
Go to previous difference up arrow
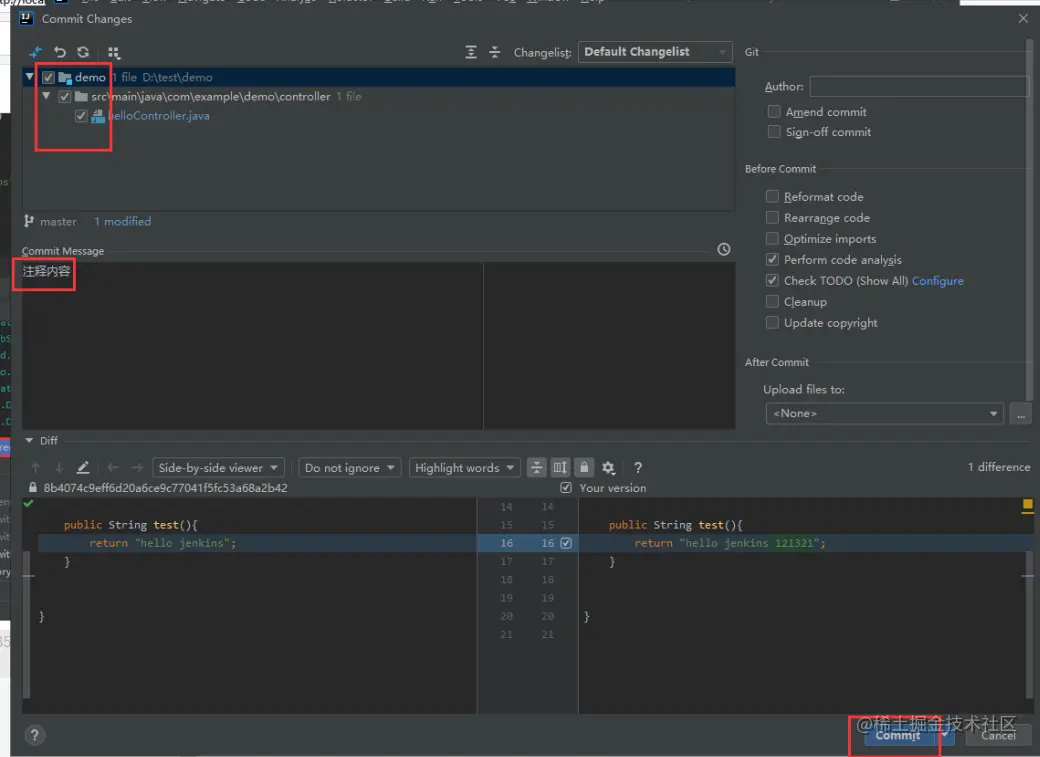[x=36, y=468]
